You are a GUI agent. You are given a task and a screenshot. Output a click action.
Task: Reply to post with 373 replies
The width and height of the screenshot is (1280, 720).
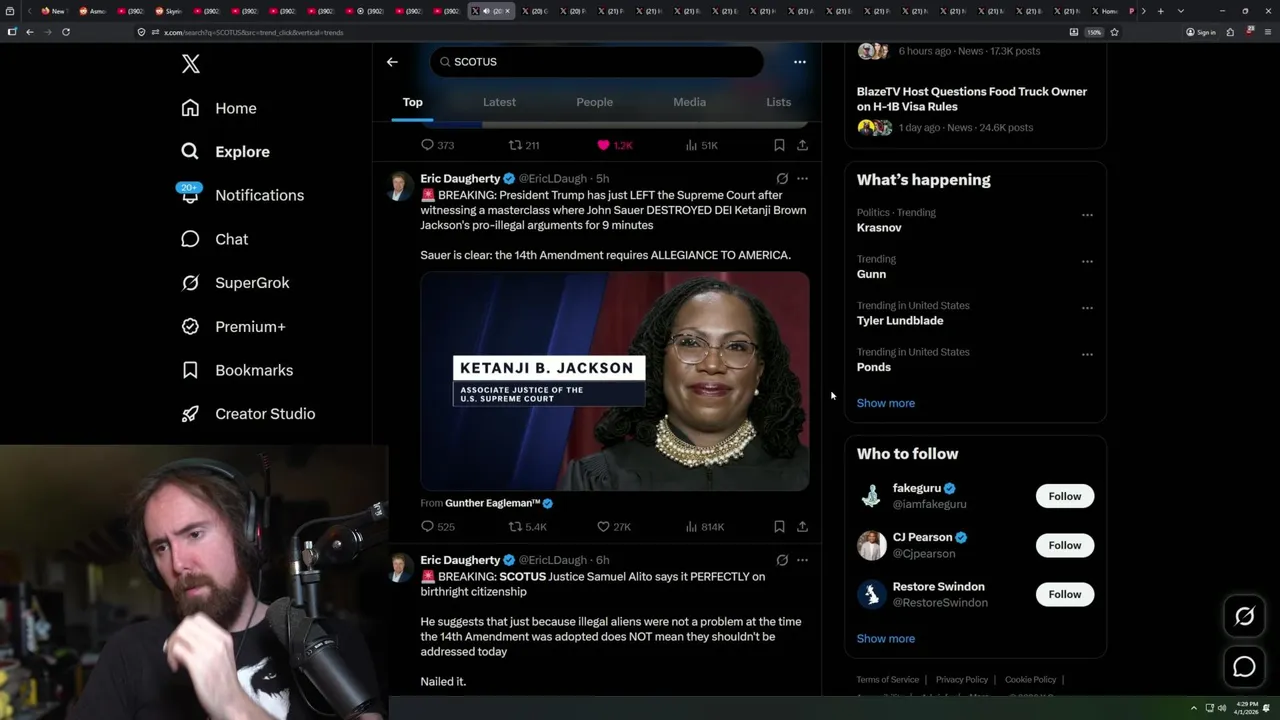(x=437, y=145)
